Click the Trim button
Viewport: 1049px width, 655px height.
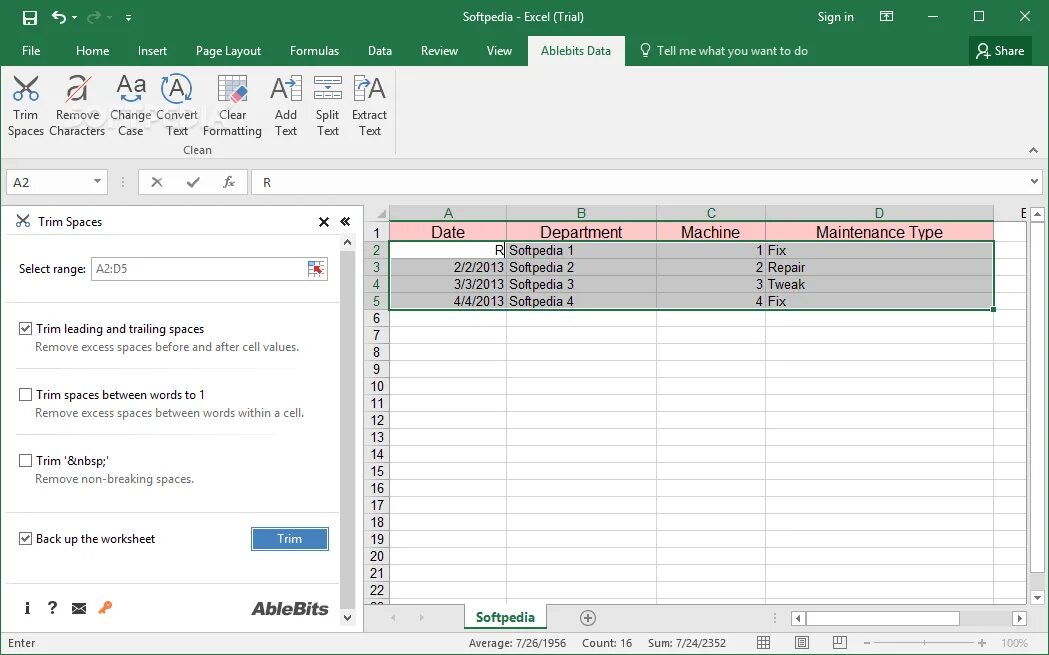pyautogui.click(x=289, y=538)
